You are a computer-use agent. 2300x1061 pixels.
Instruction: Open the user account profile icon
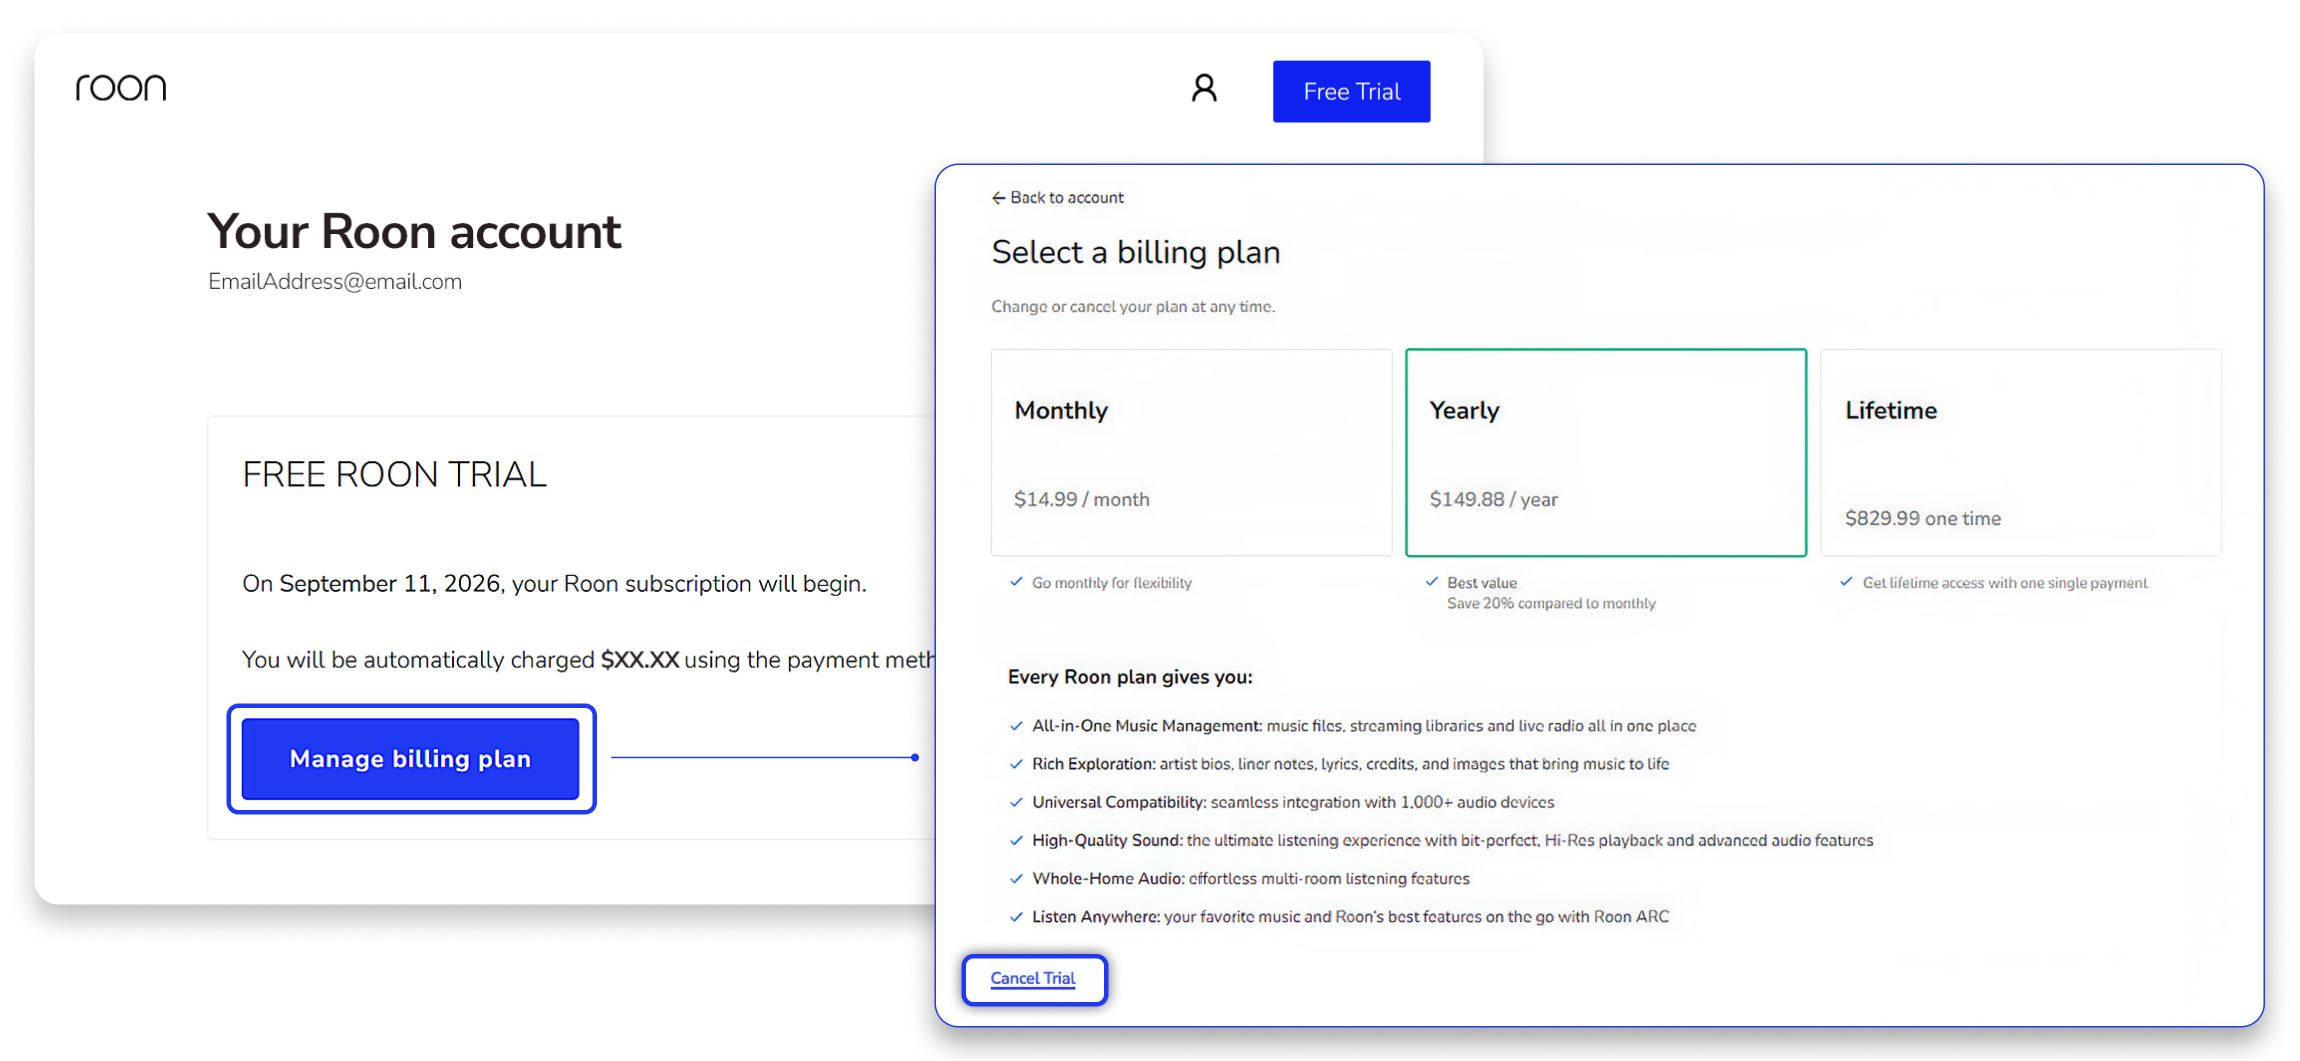coord(1204,89)
